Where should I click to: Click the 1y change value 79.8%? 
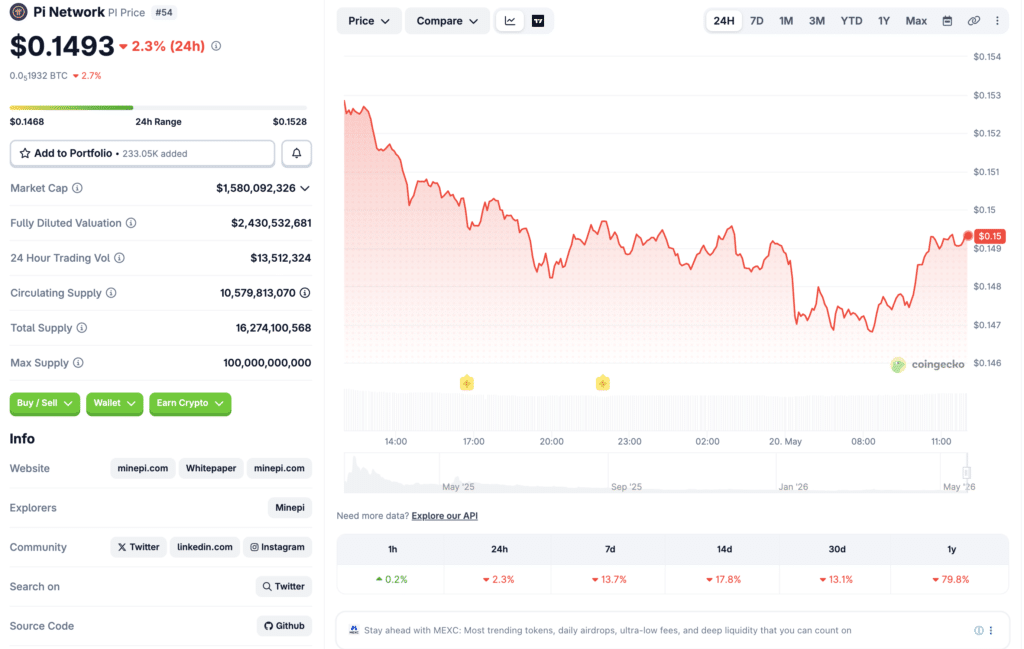951,580
